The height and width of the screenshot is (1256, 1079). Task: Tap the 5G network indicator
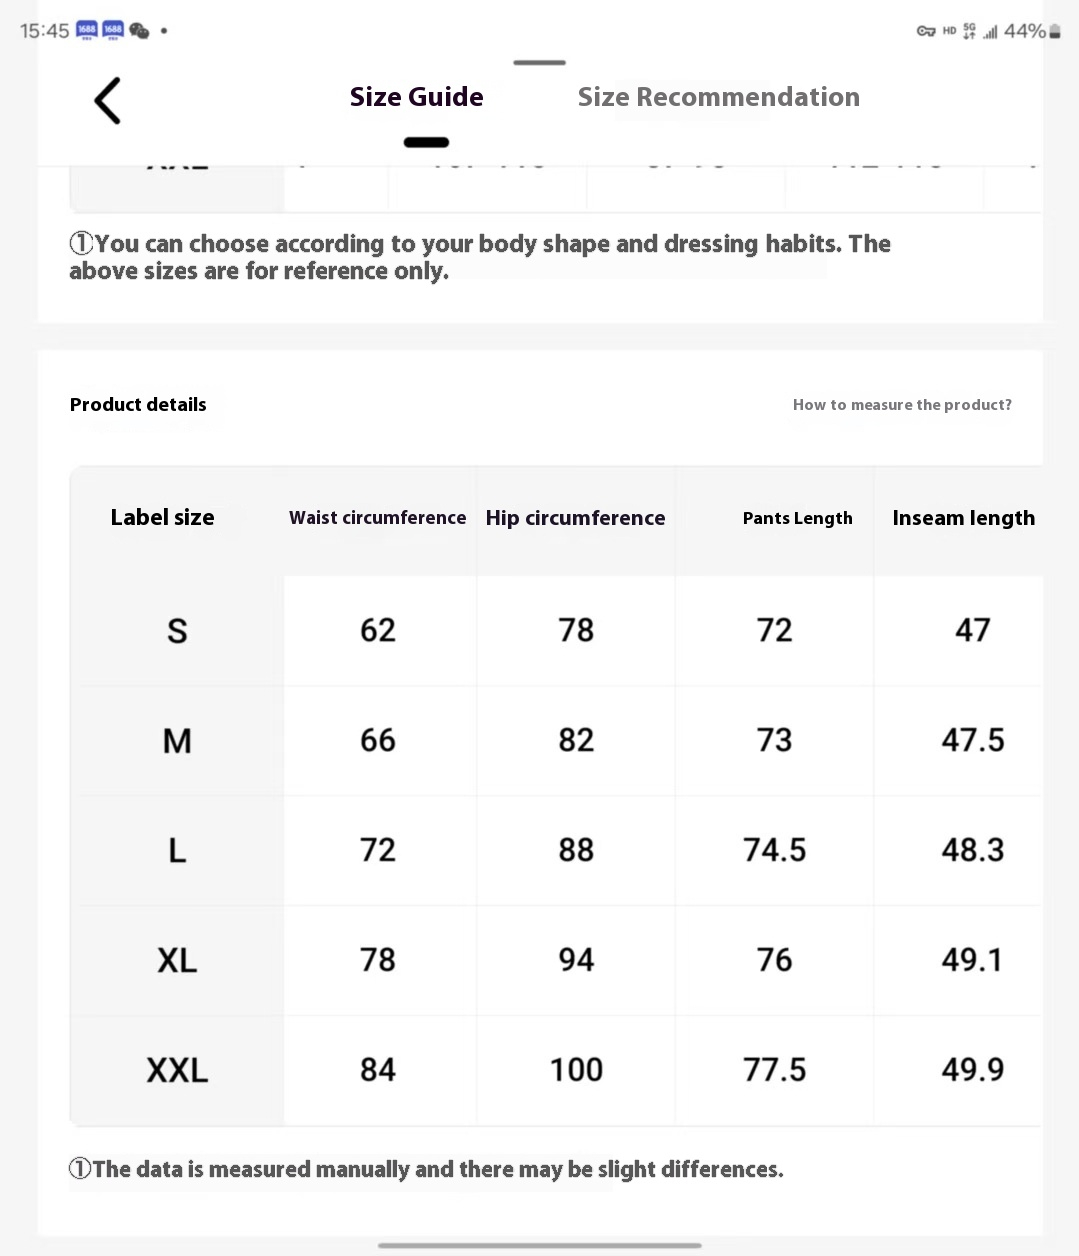point(969,31)
